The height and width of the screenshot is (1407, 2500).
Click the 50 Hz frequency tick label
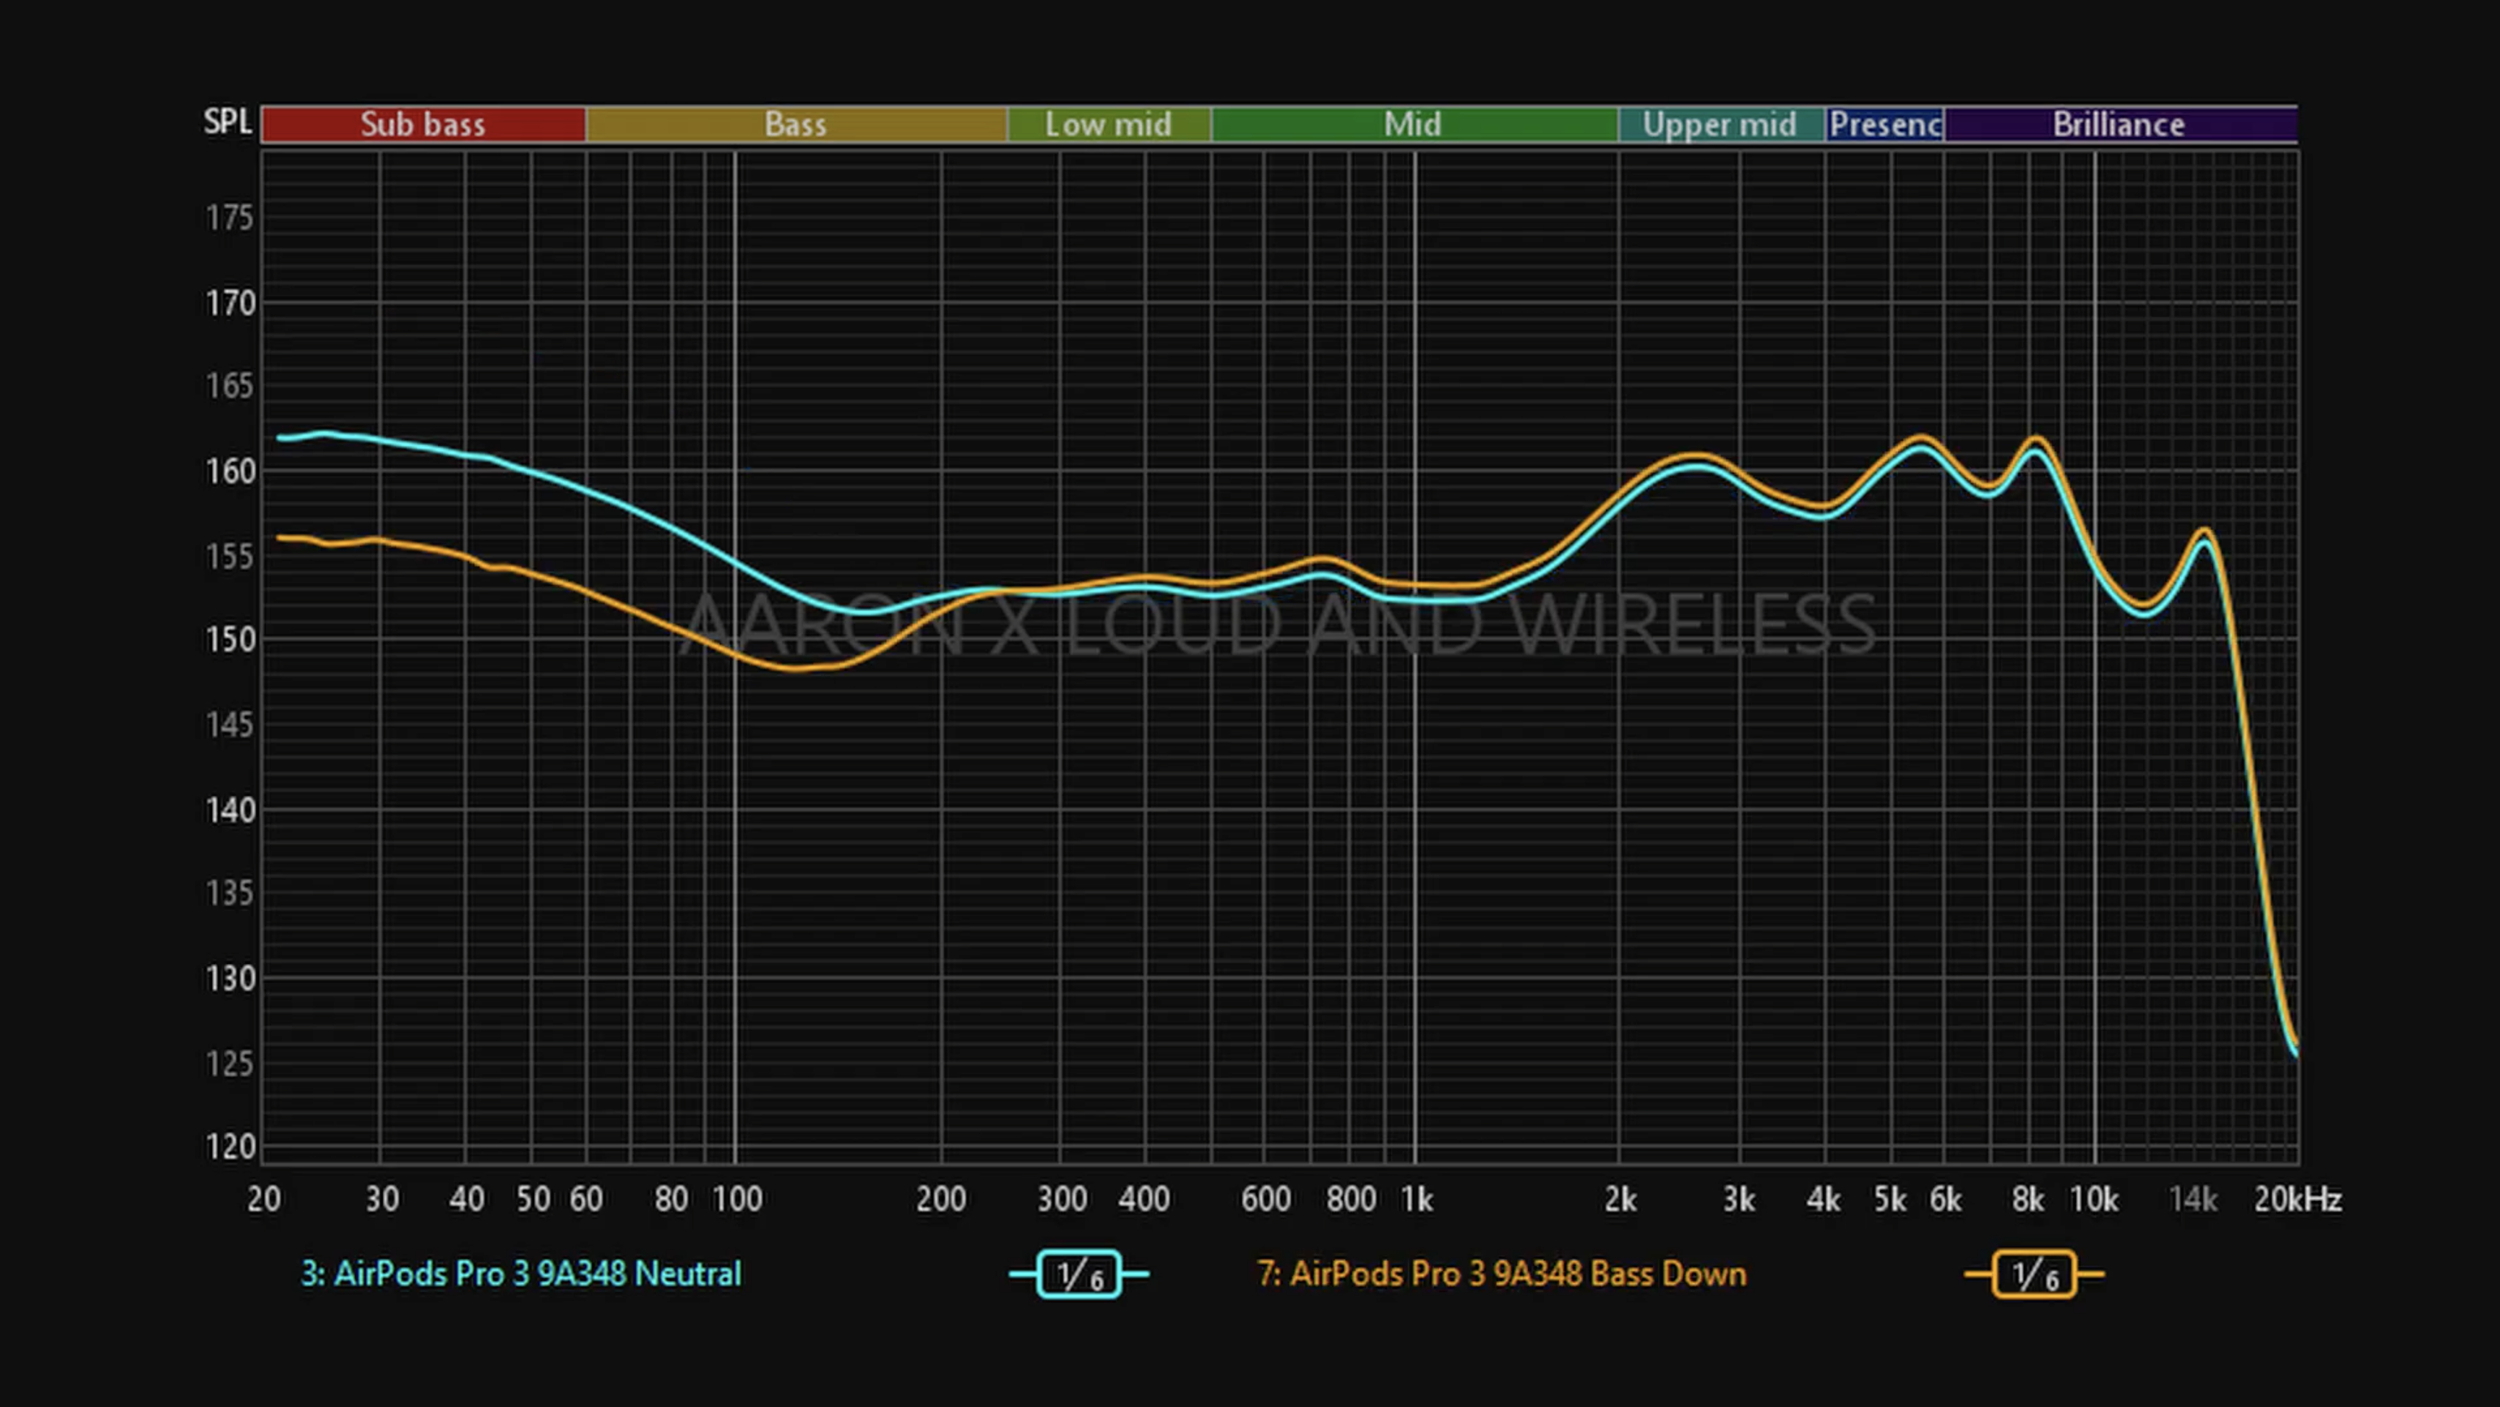coord(533,1199)
